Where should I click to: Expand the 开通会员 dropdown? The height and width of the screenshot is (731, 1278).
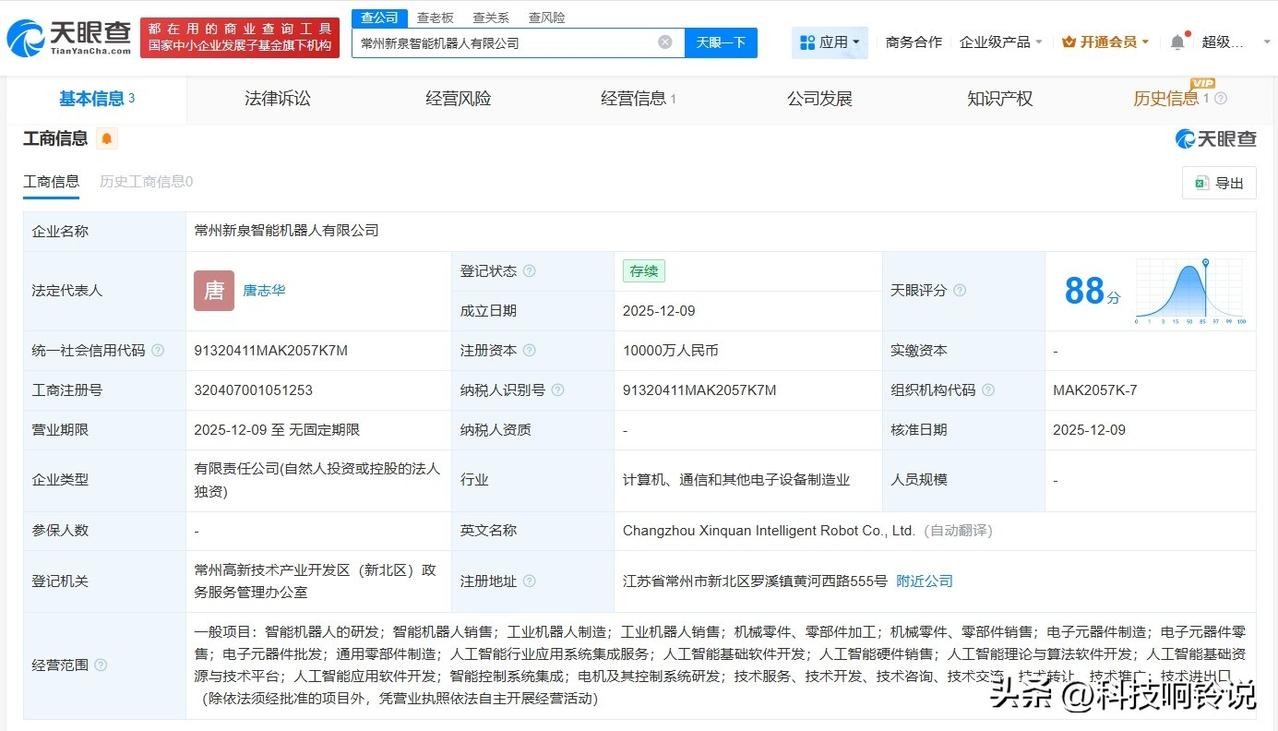(x=1105, y=42)
